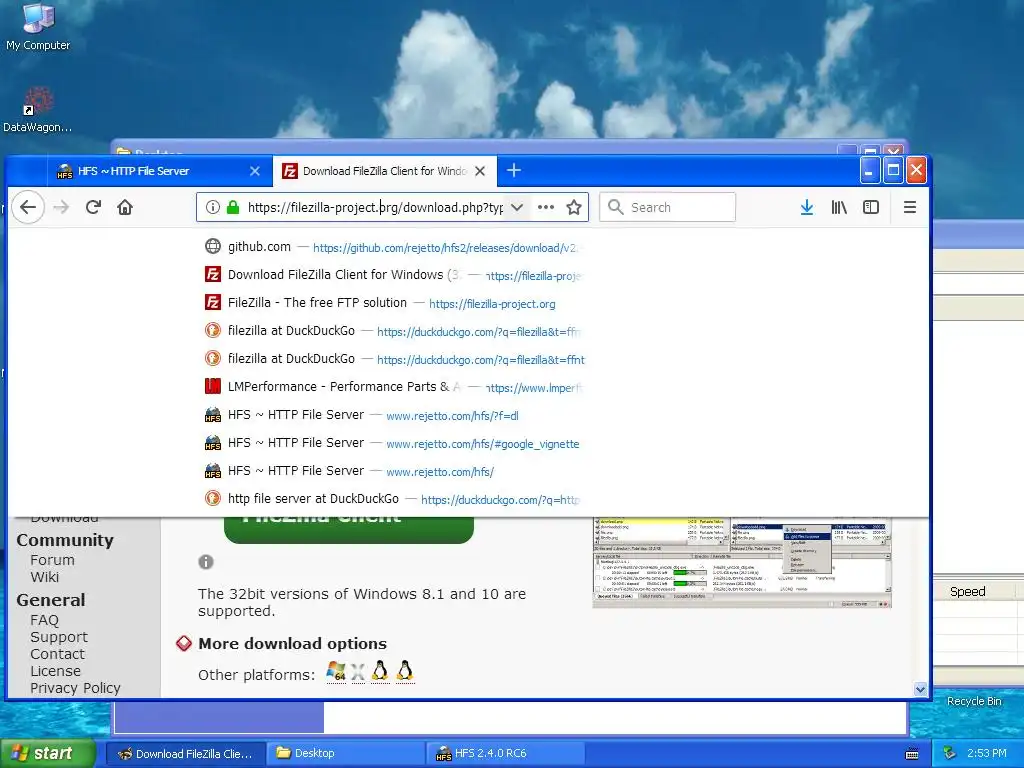
Task: Click the gray info icon below download button
Action: [206, 562]
